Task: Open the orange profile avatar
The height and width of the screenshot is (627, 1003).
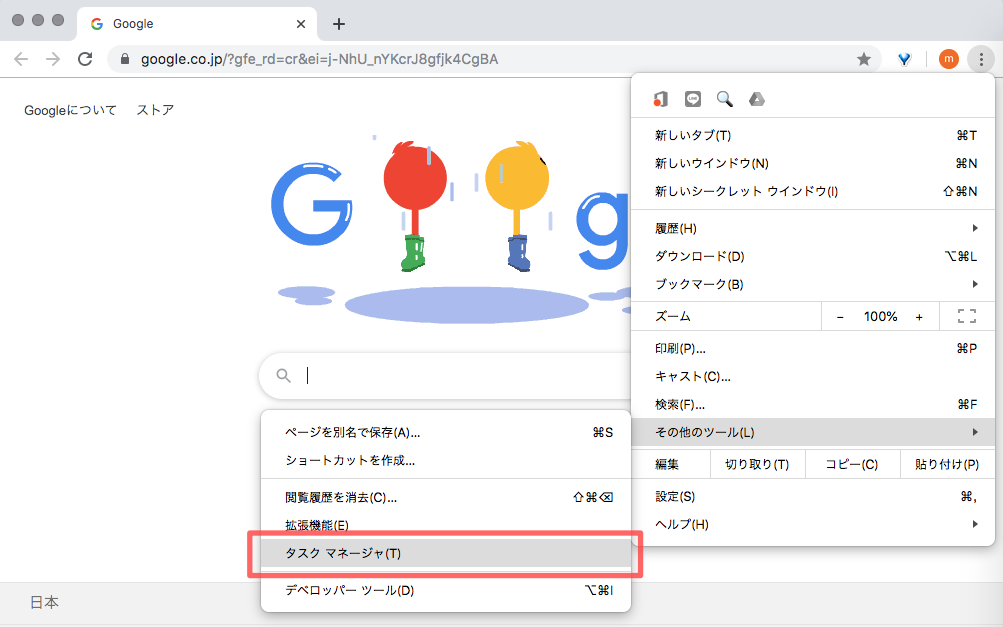Action: (x=949, y=60)
